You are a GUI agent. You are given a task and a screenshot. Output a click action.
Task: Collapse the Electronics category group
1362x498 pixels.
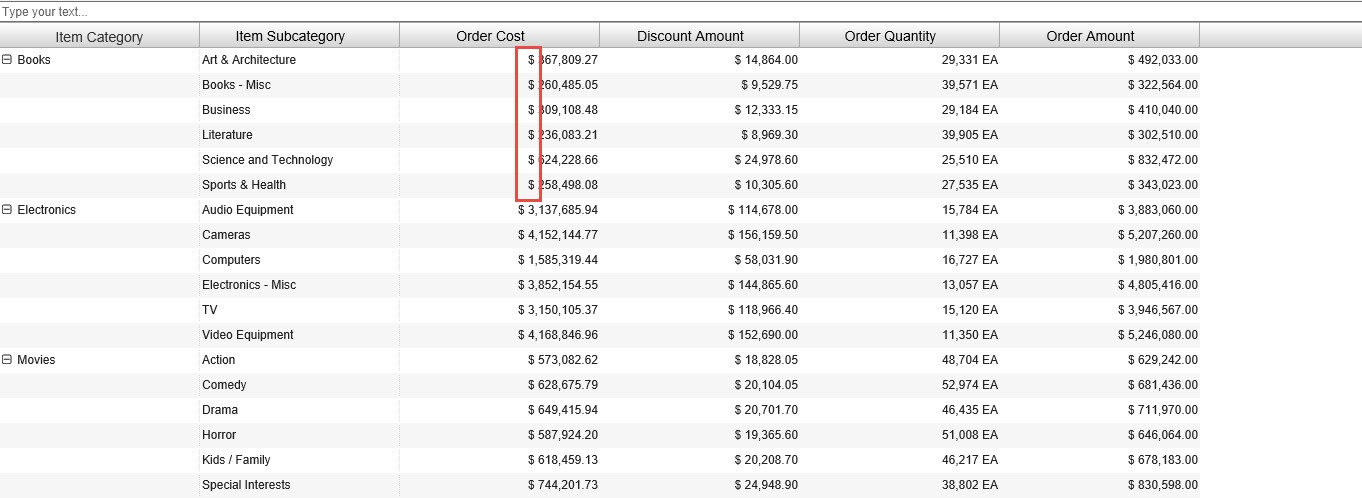(x=7, y=210)
